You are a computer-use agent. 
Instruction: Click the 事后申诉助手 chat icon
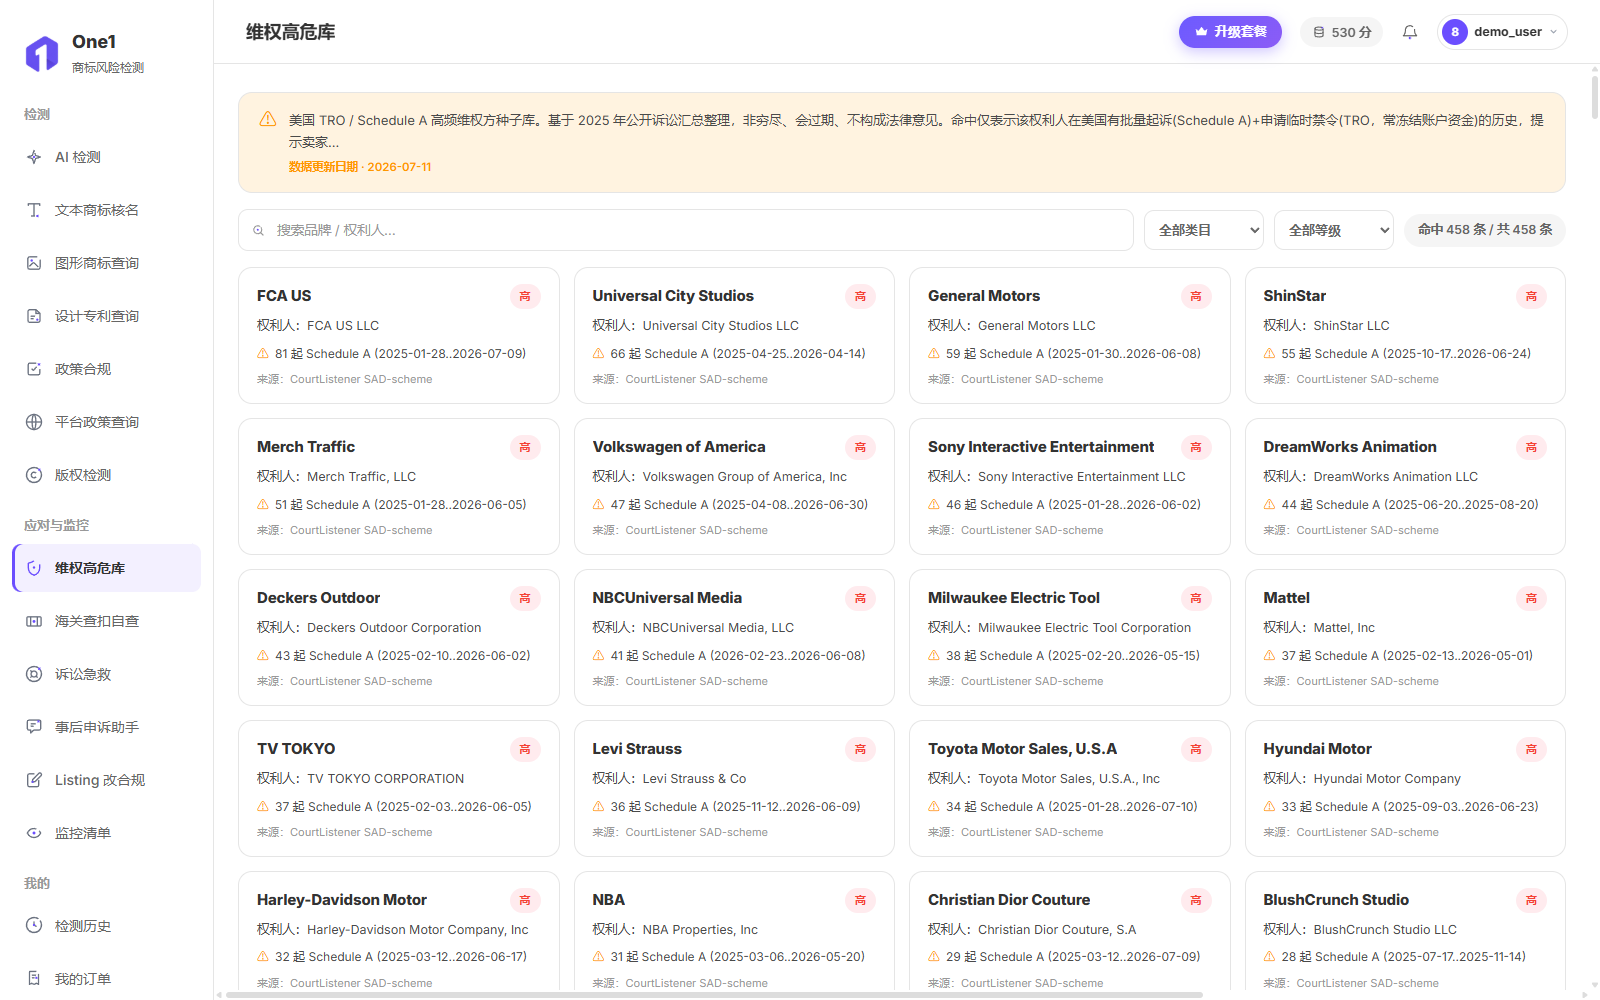click(x=34, y=727)
